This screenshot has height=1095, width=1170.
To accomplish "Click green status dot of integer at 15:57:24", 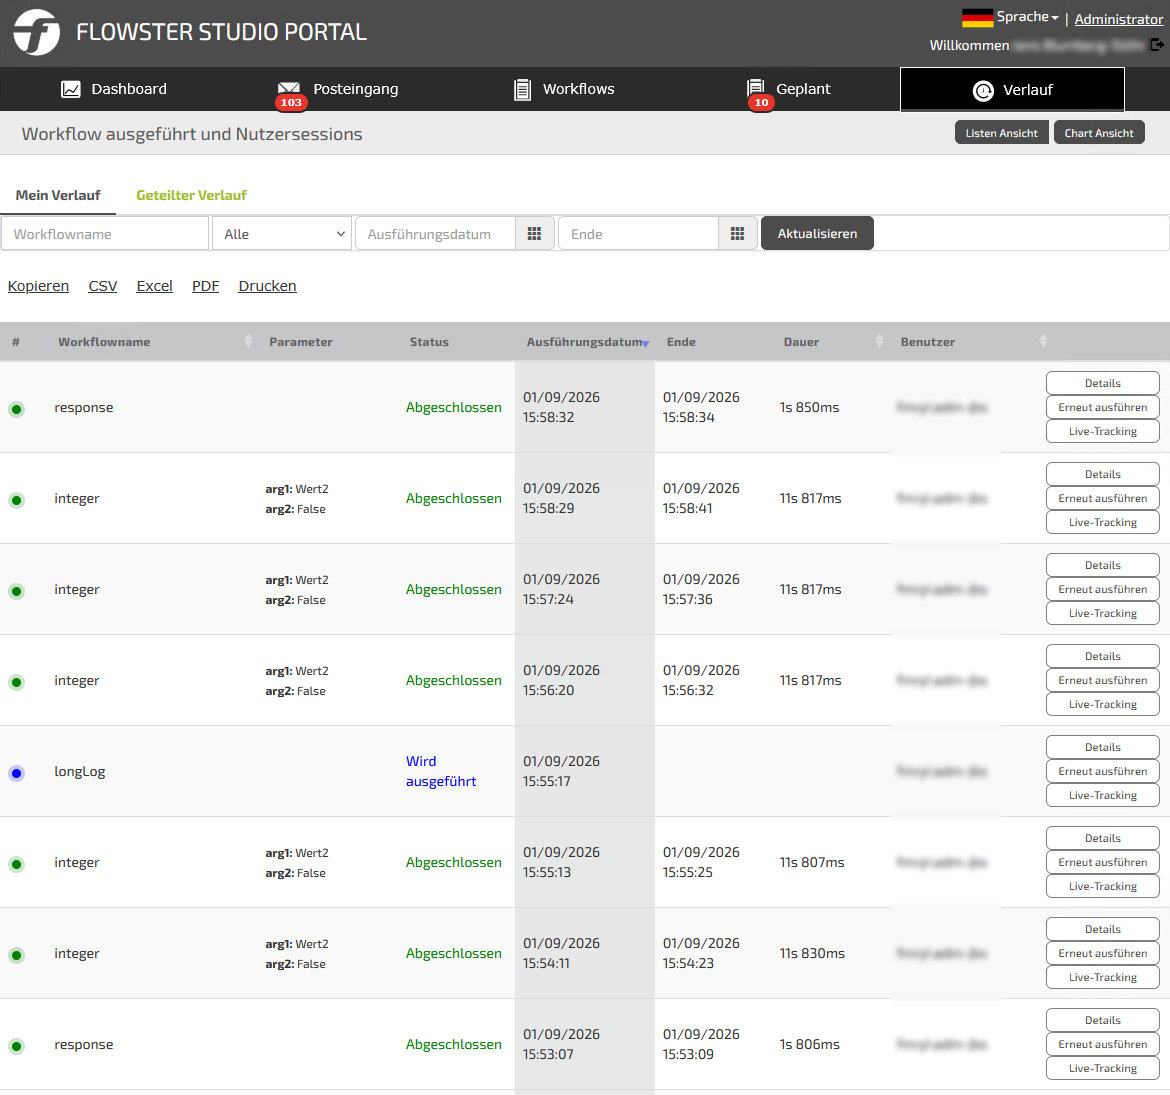I will pyautogui.click(x=16, y=591).
